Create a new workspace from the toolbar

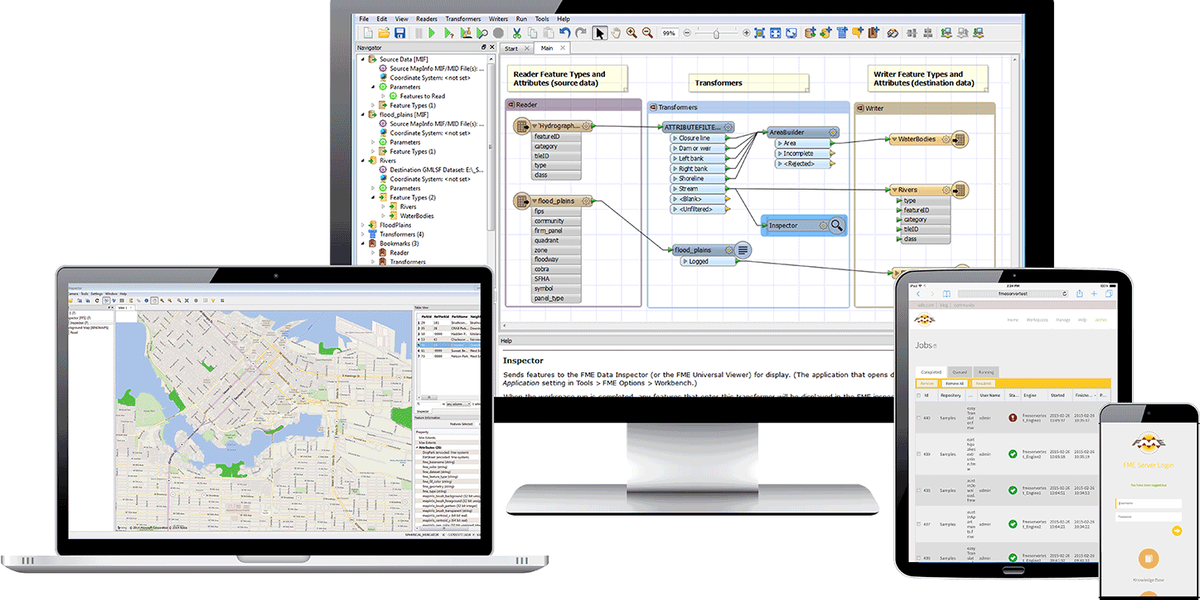click(367, 33)
